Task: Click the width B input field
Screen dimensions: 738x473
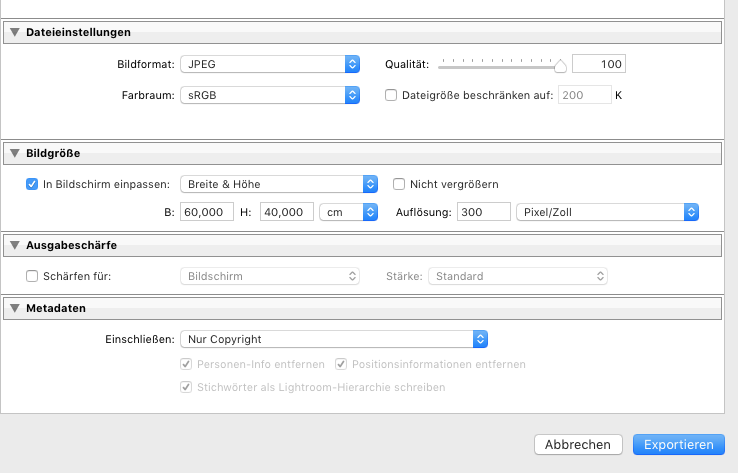Action: [x=206, y=212]
